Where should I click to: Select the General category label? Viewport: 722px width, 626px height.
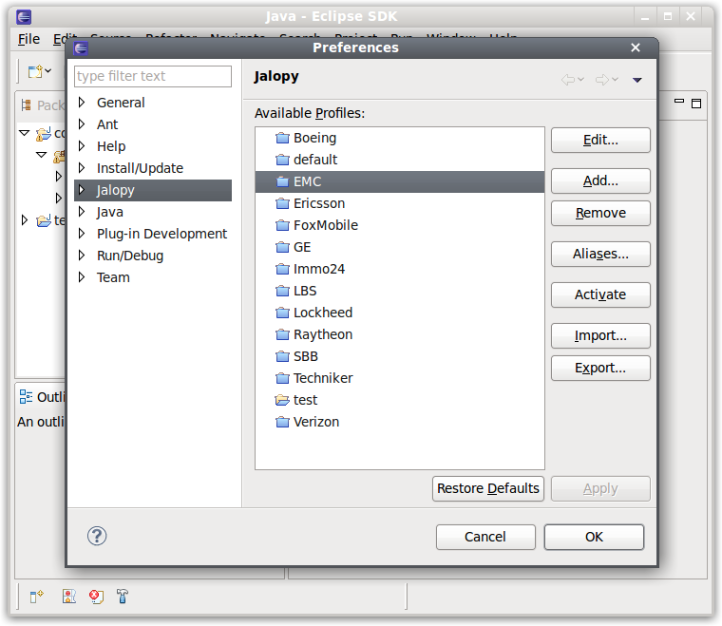coord(121,103)
